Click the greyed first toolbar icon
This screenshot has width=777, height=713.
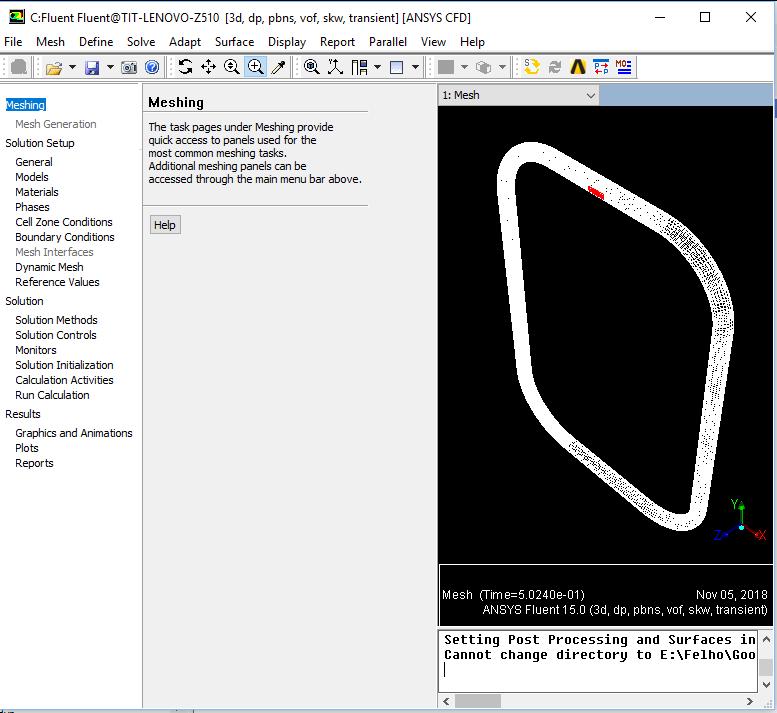click(19, 67)
